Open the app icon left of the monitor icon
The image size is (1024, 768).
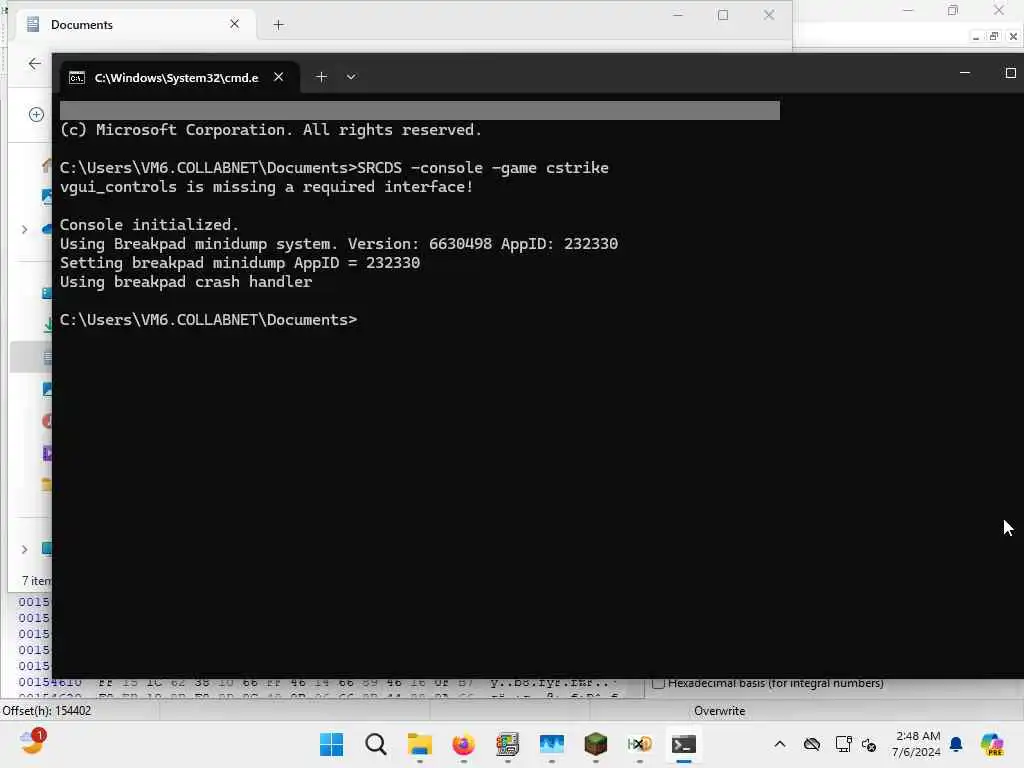click(x=507, y=744)
